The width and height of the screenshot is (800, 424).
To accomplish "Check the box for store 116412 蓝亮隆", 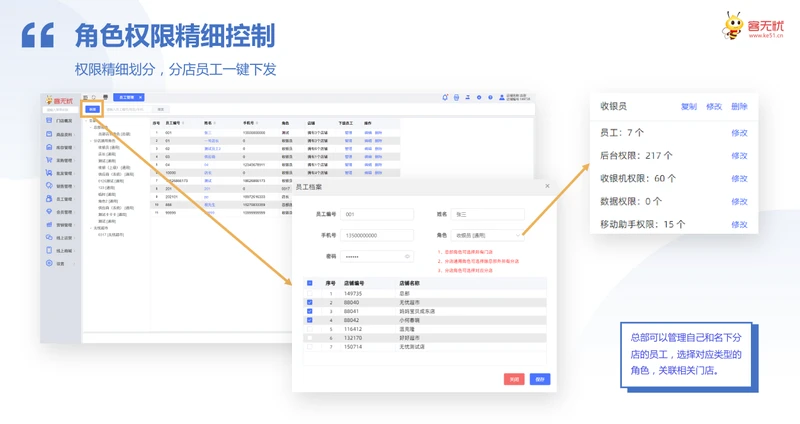I will (x=310, y=329).
